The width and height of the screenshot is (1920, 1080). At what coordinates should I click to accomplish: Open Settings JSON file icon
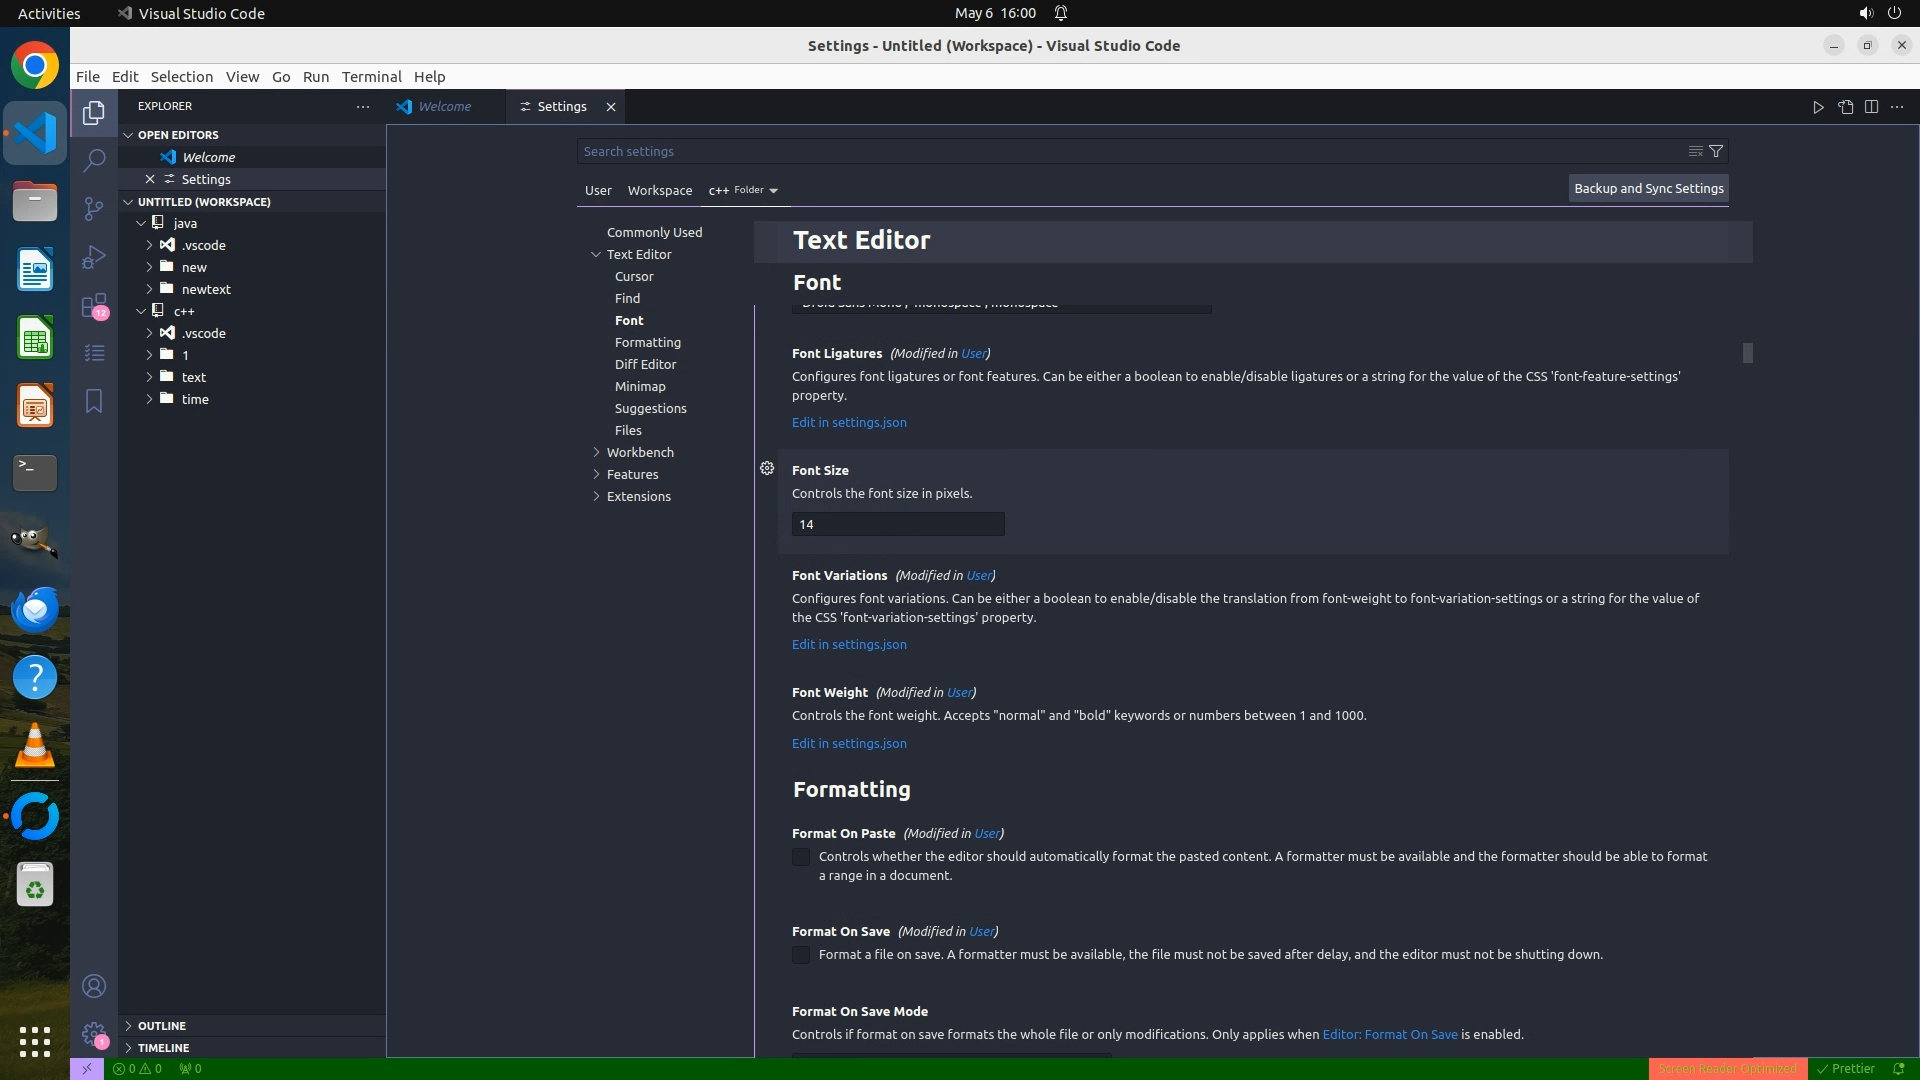pos(1845,107)
